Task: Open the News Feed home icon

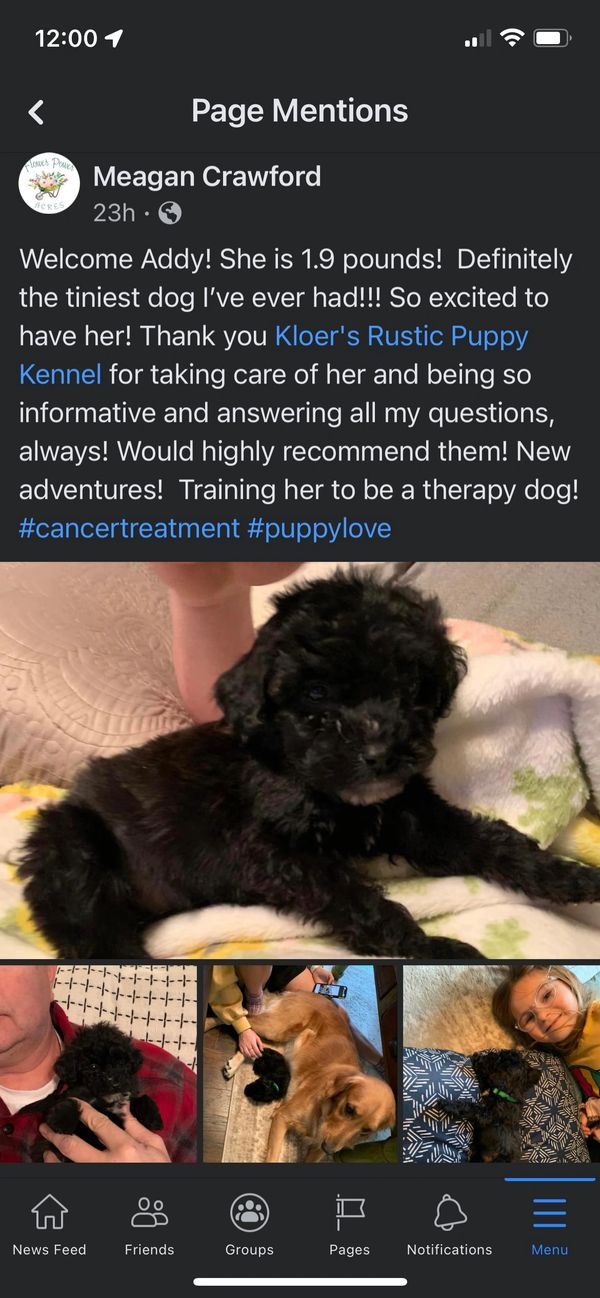Action: (x=49, y=1212)
